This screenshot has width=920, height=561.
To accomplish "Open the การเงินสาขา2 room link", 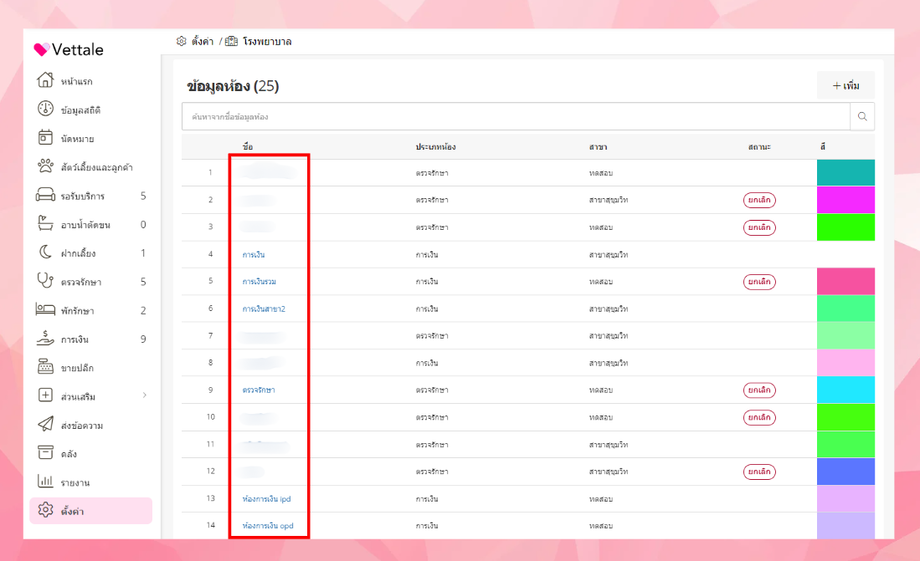I will coord(263,309).
